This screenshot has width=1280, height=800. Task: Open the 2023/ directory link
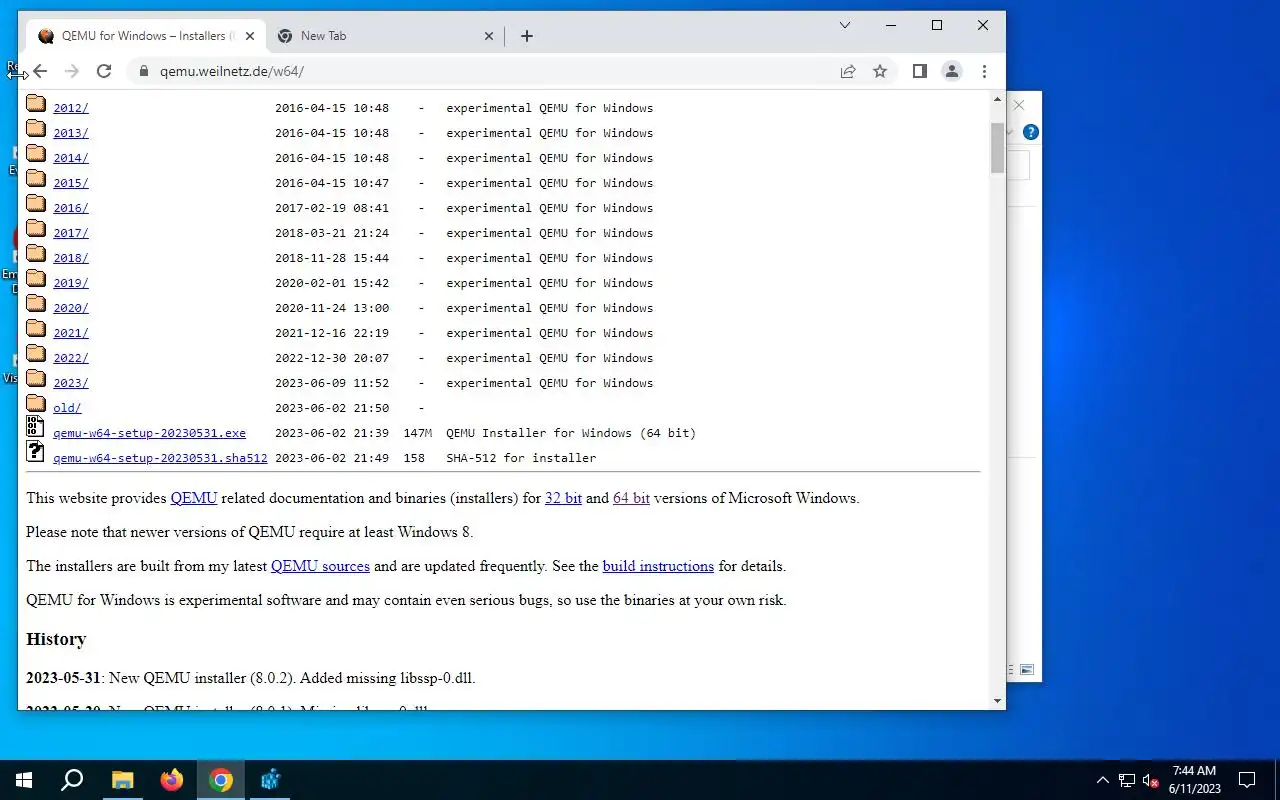point(71,383)
